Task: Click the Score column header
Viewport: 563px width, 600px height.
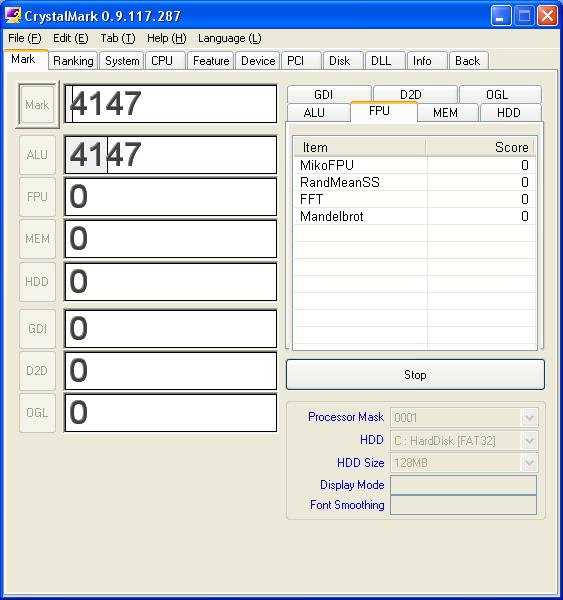Action: click(480, 147)
